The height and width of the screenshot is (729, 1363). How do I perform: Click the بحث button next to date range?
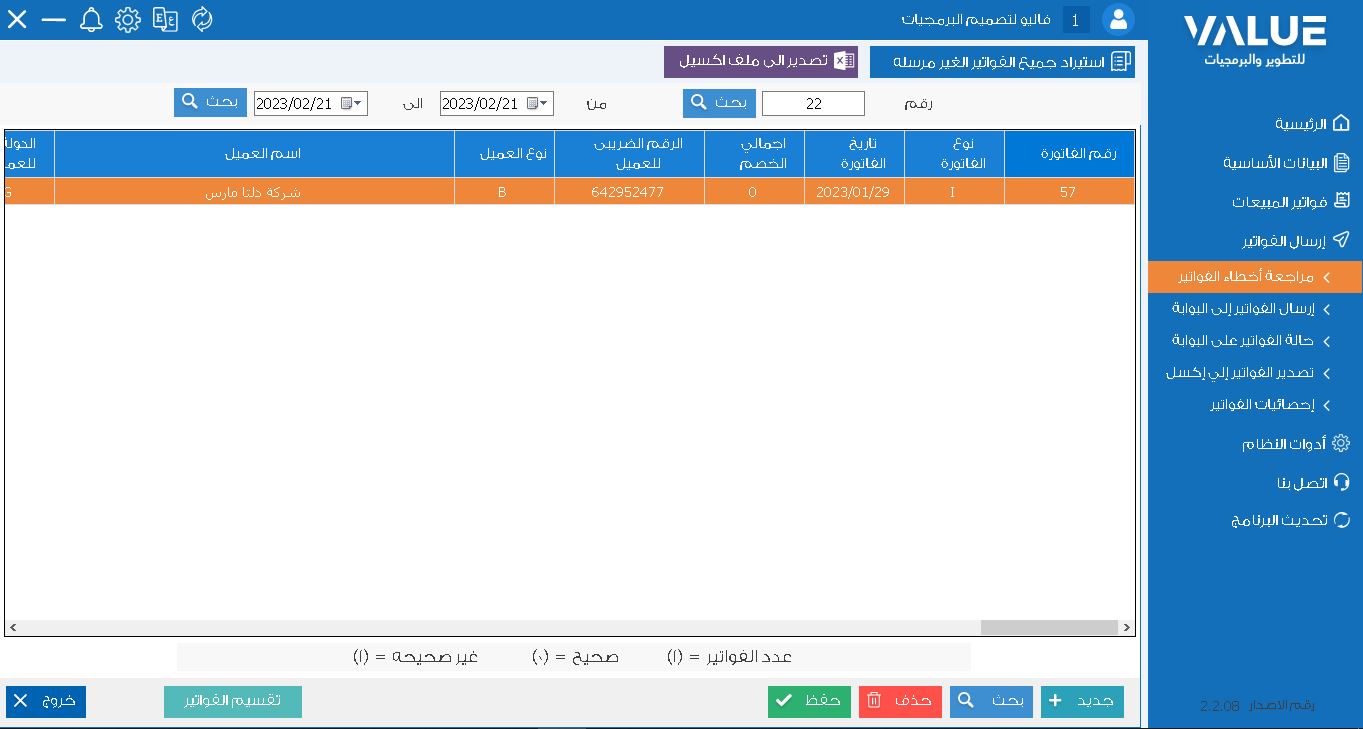210,103
